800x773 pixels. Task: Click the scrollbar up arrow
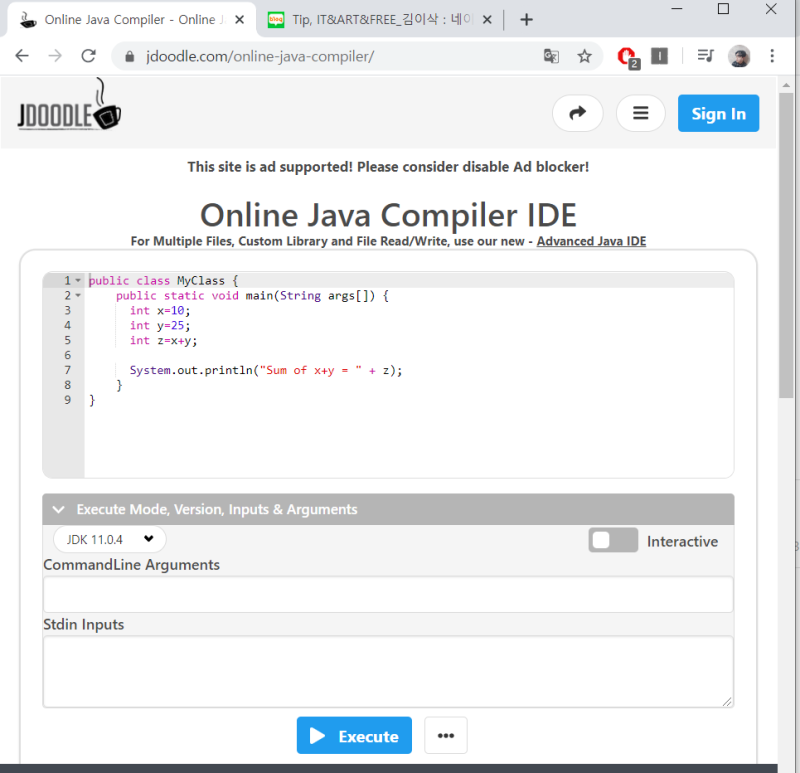(786, 85)
